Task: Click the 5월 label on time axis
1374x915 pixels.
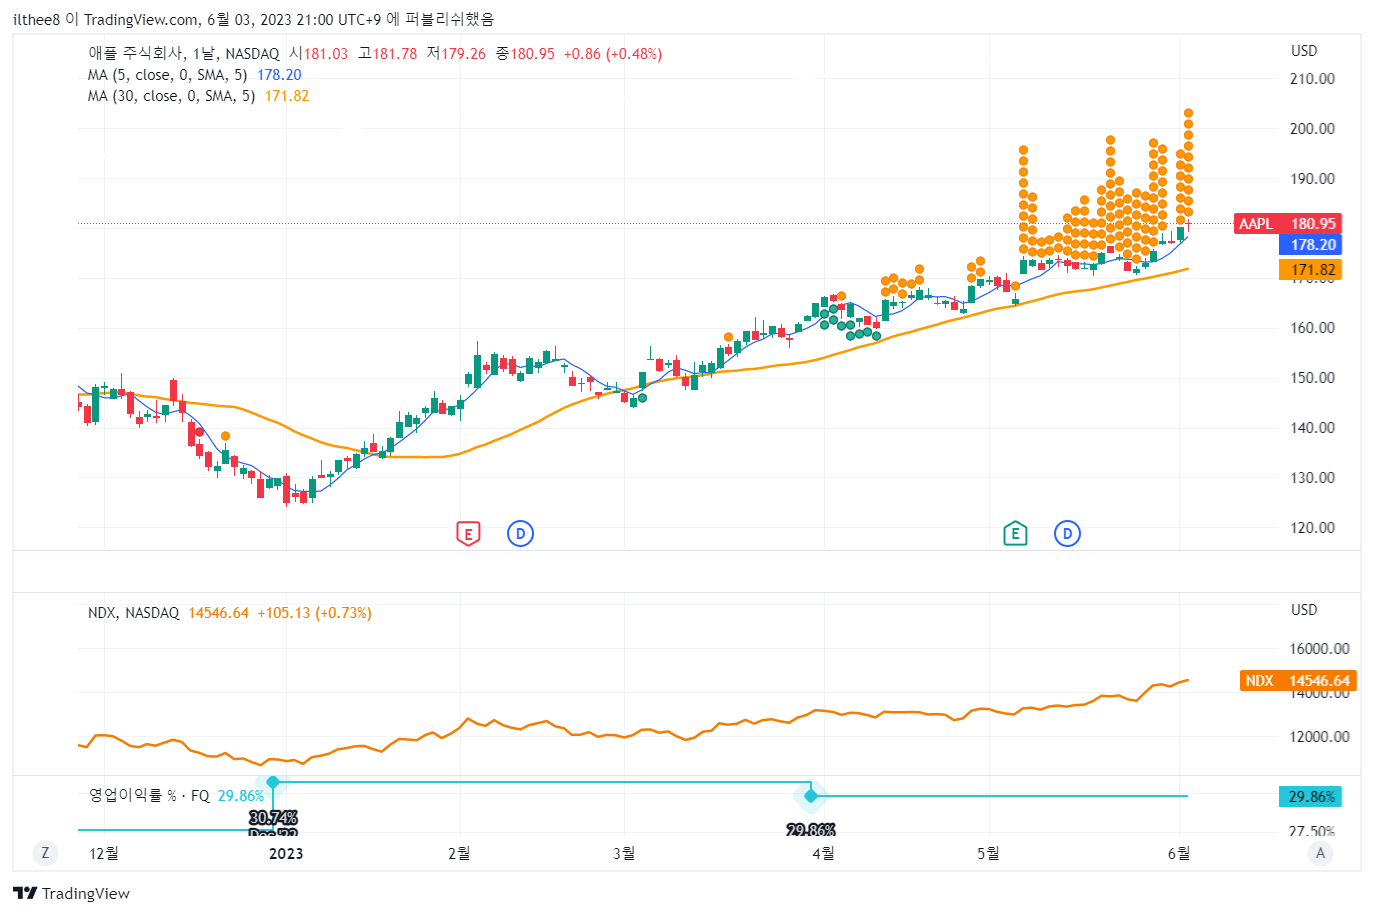Action: pos(988,853)
